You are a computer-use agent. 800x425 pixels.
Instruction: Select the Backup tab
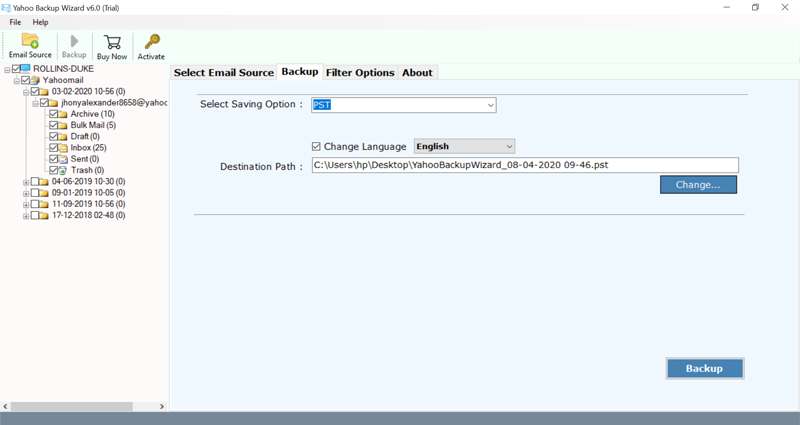(300, 71)
